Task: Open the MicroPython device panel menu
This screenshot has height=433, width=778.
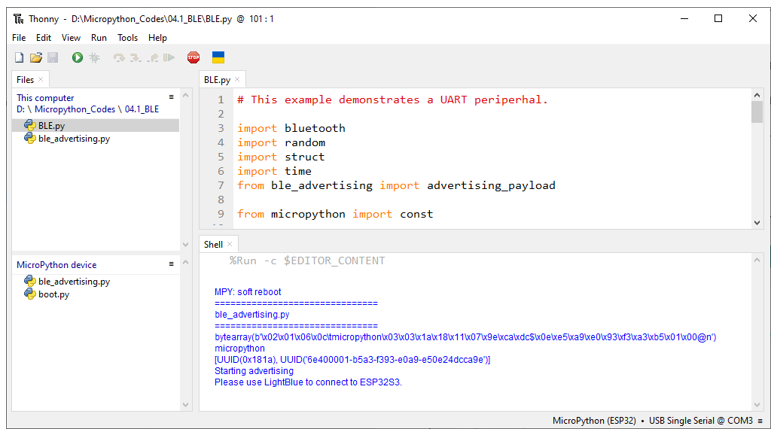Action: [x=171, y=264]
